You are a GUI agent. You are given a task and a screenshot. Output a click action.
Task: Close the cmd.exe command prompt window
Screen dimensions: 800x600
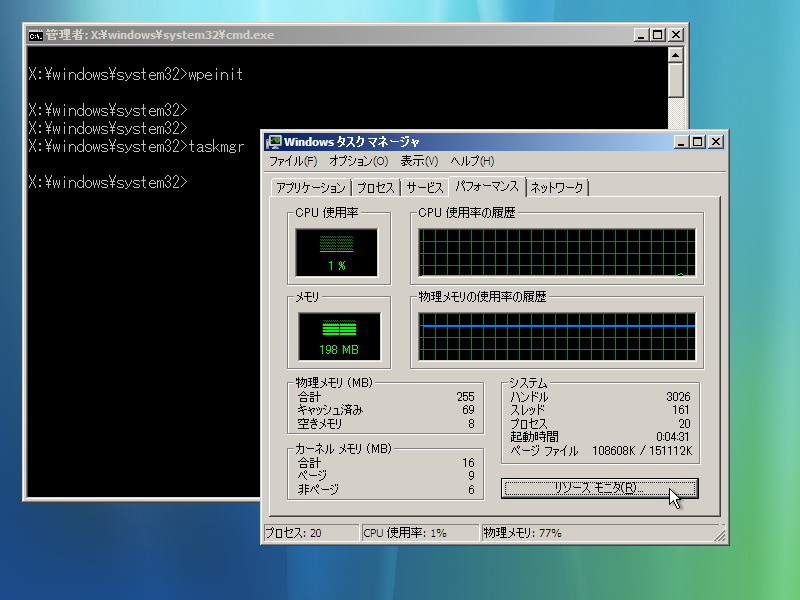676,35
